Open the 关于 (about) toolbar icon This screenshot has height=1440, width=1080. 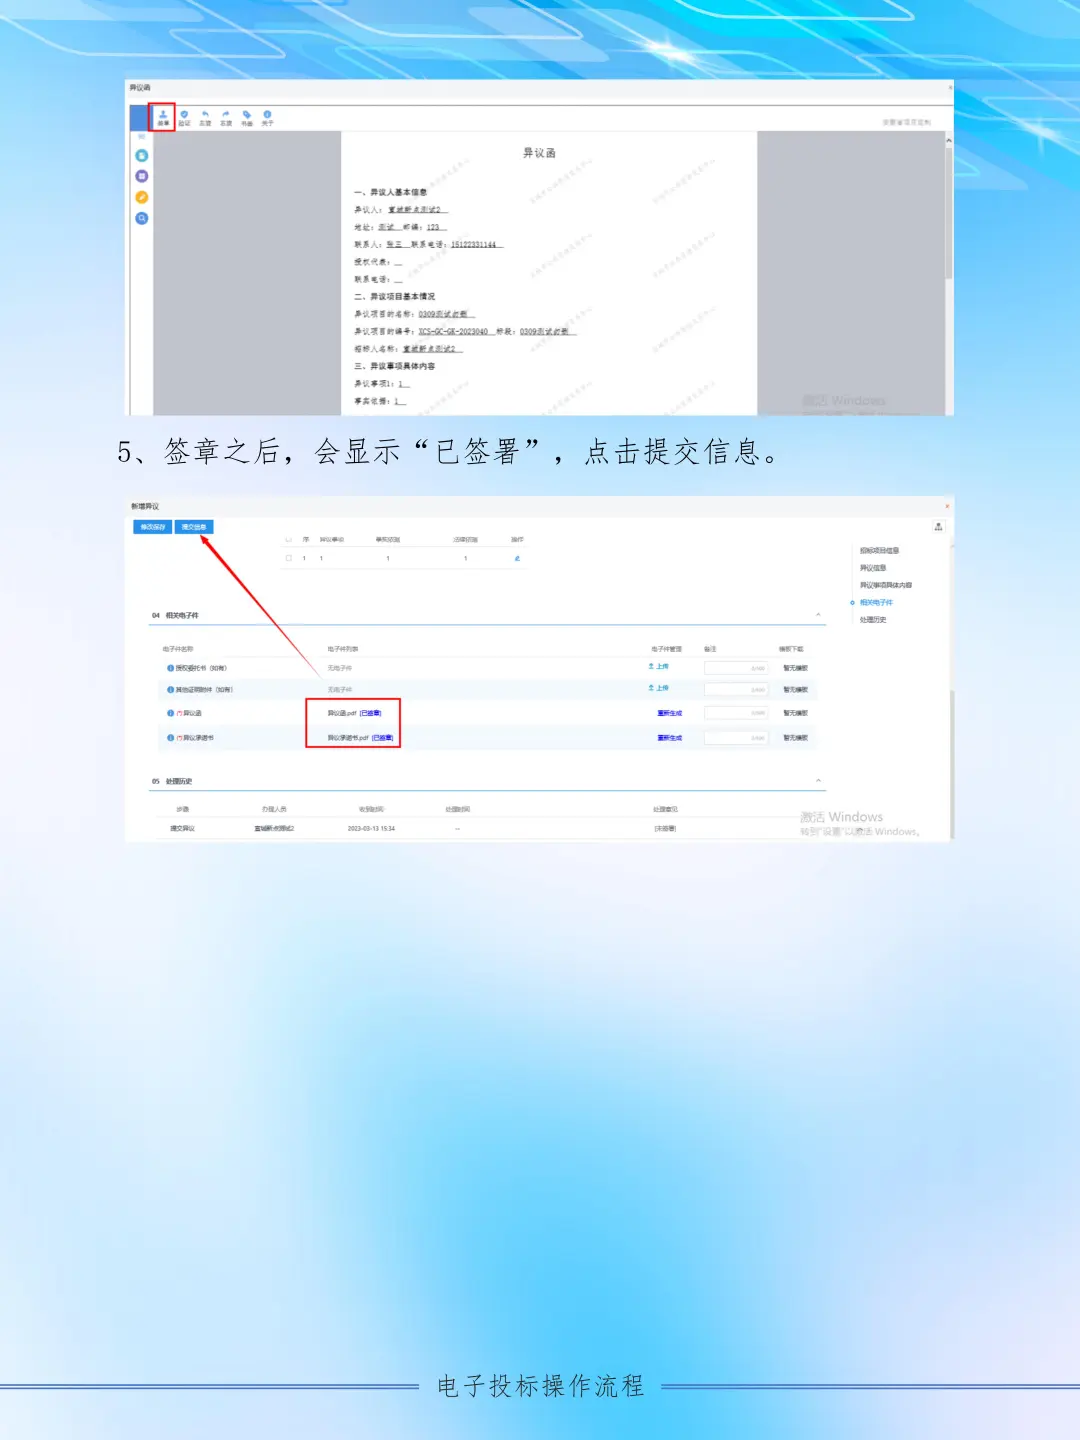267,117
